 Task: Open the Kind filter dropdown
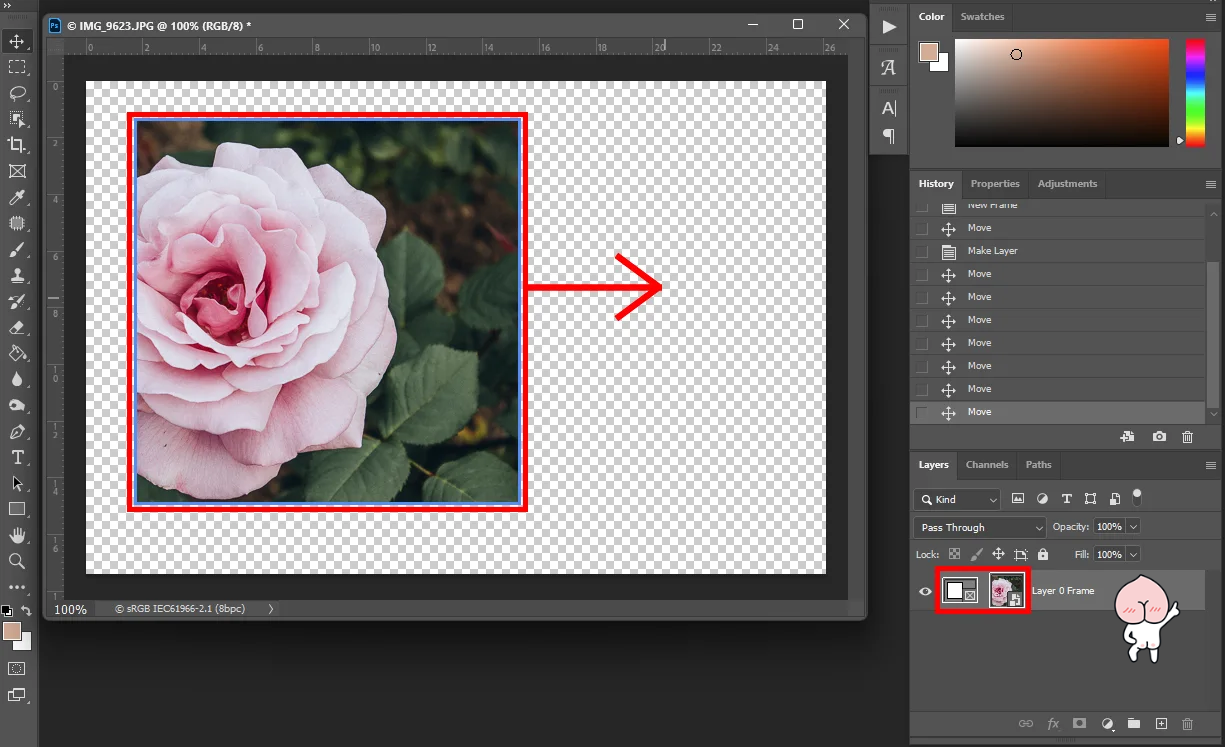(957, 499)
